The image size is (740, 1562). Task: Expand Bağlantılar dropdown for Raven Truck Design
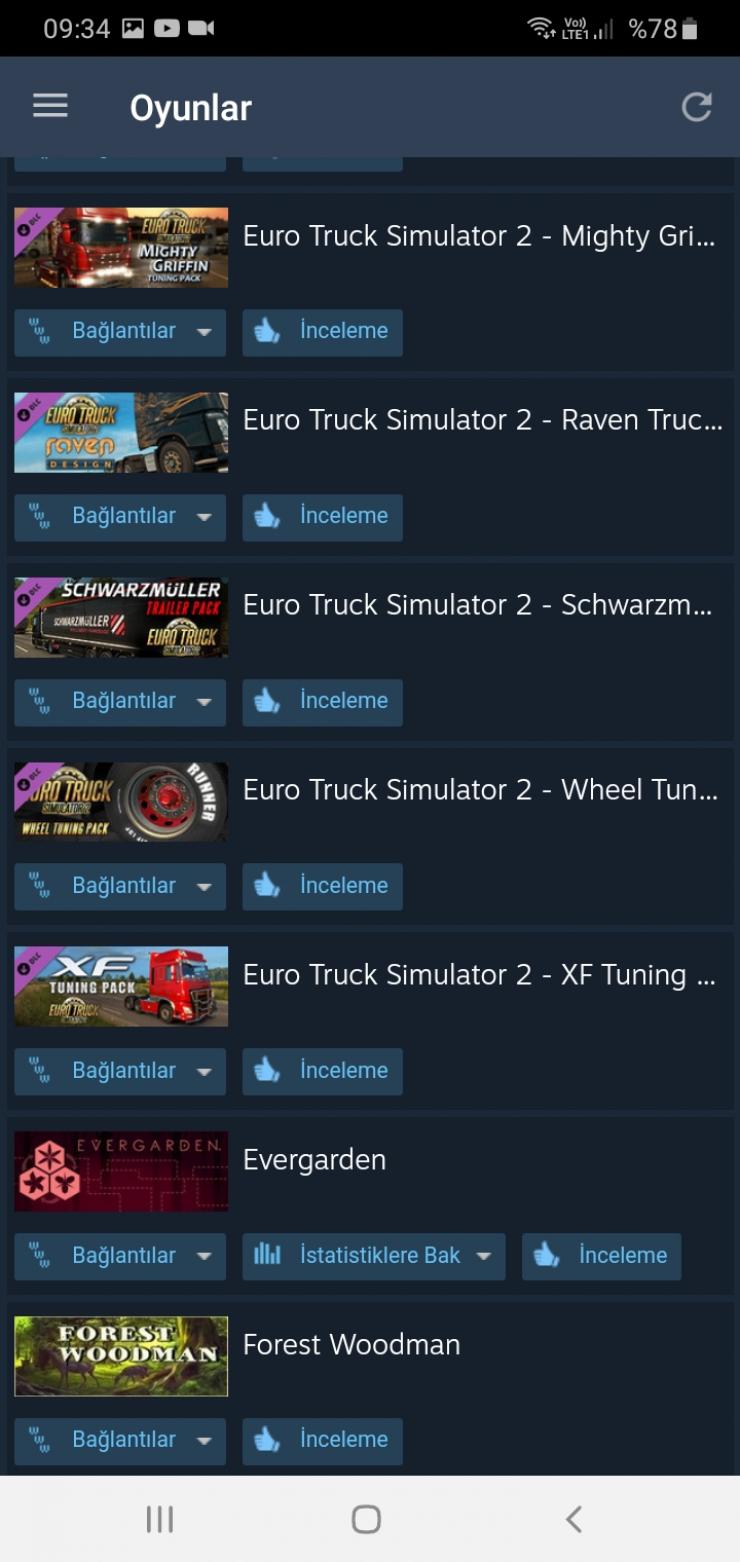(120, 516)
